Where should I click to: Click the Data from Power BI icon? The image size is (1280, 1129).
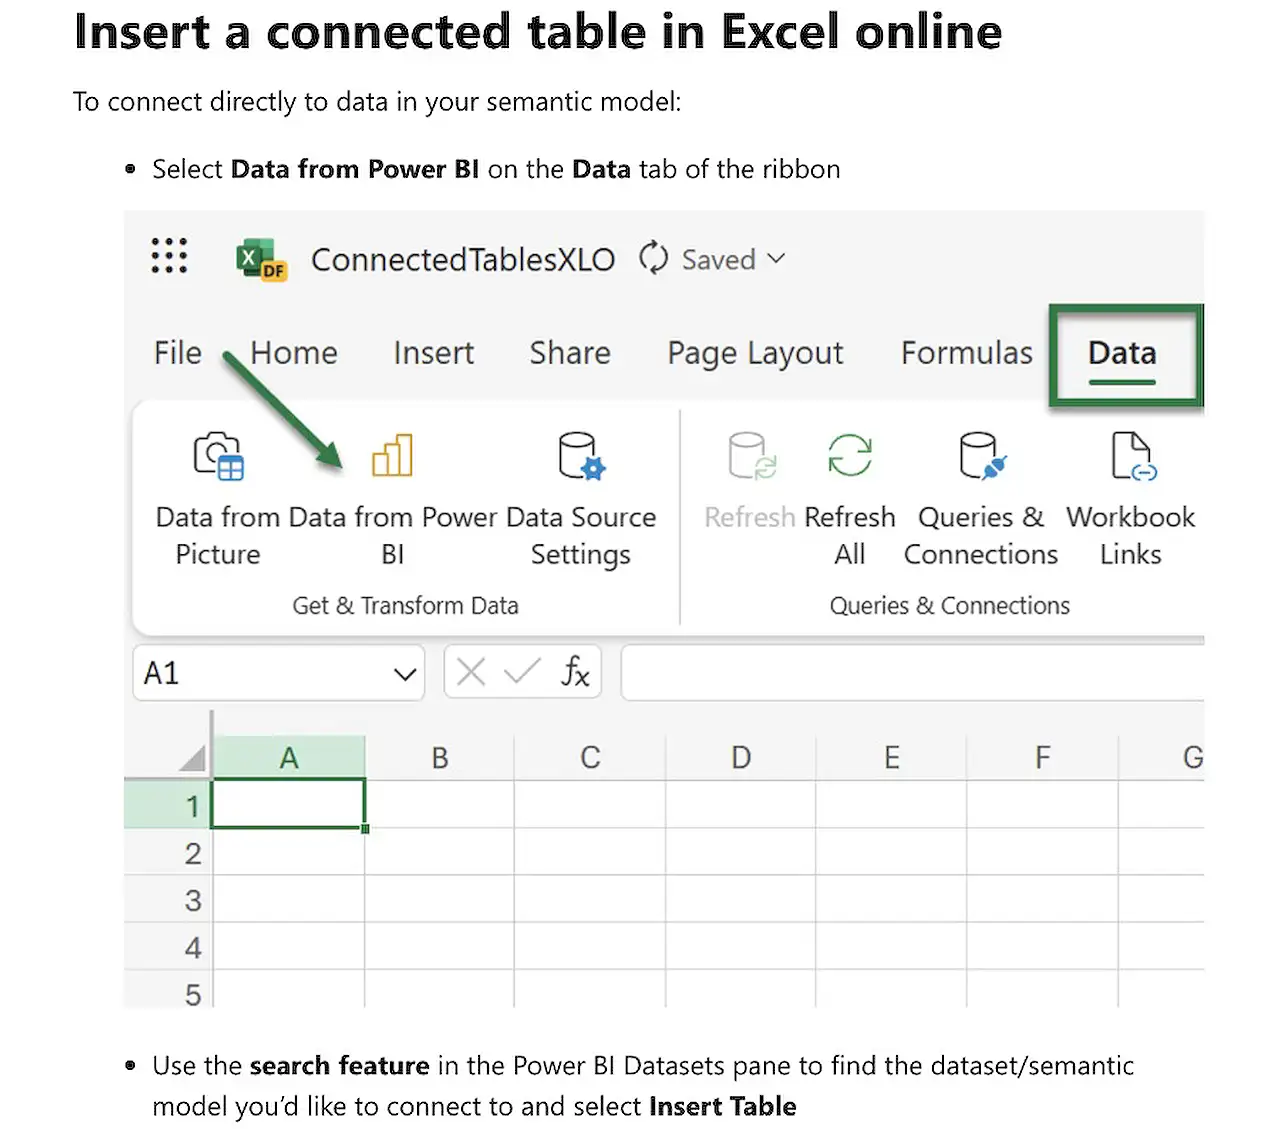(x=392, y=456)
